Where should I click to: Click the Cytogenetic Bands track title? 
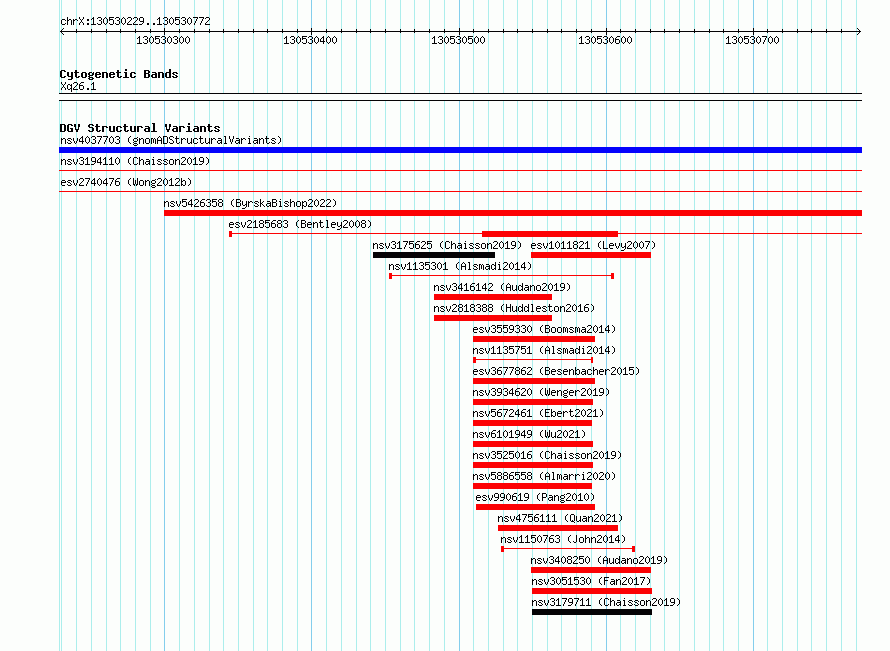pyautogui.click(x=119, y=74)
